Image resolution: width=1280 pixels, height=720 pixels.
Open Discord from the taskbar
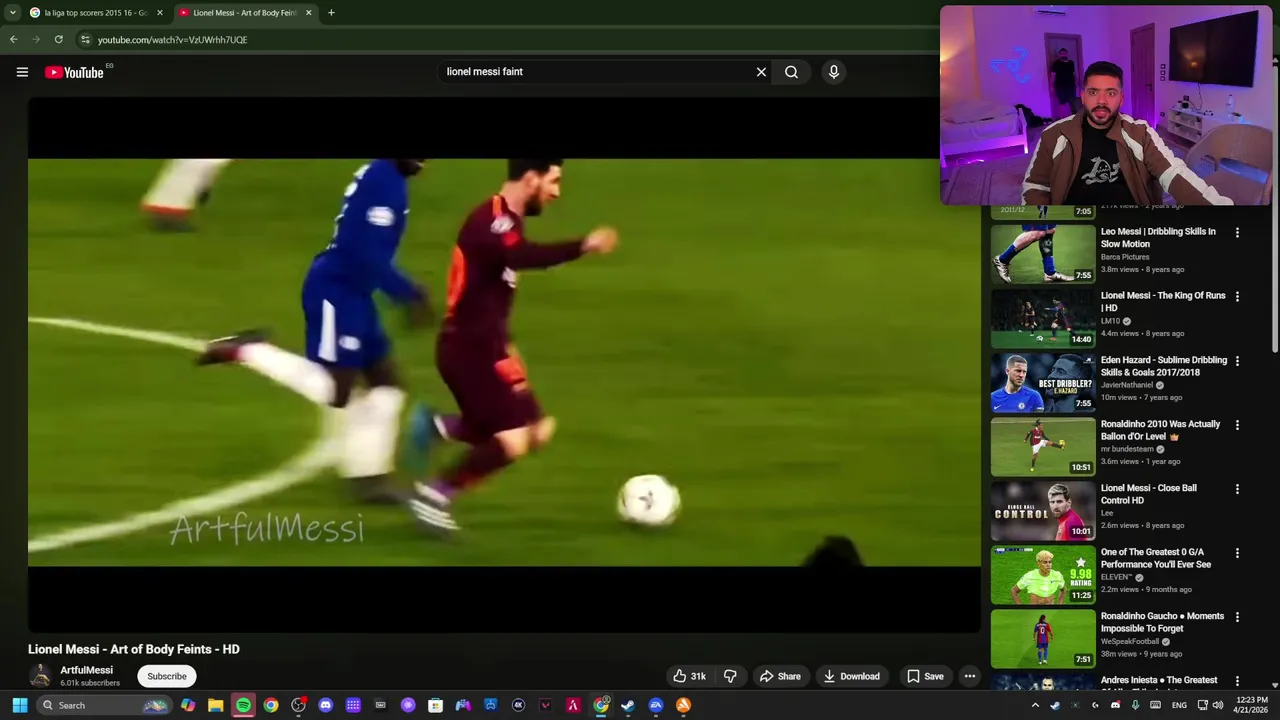(x=325, y=705)
